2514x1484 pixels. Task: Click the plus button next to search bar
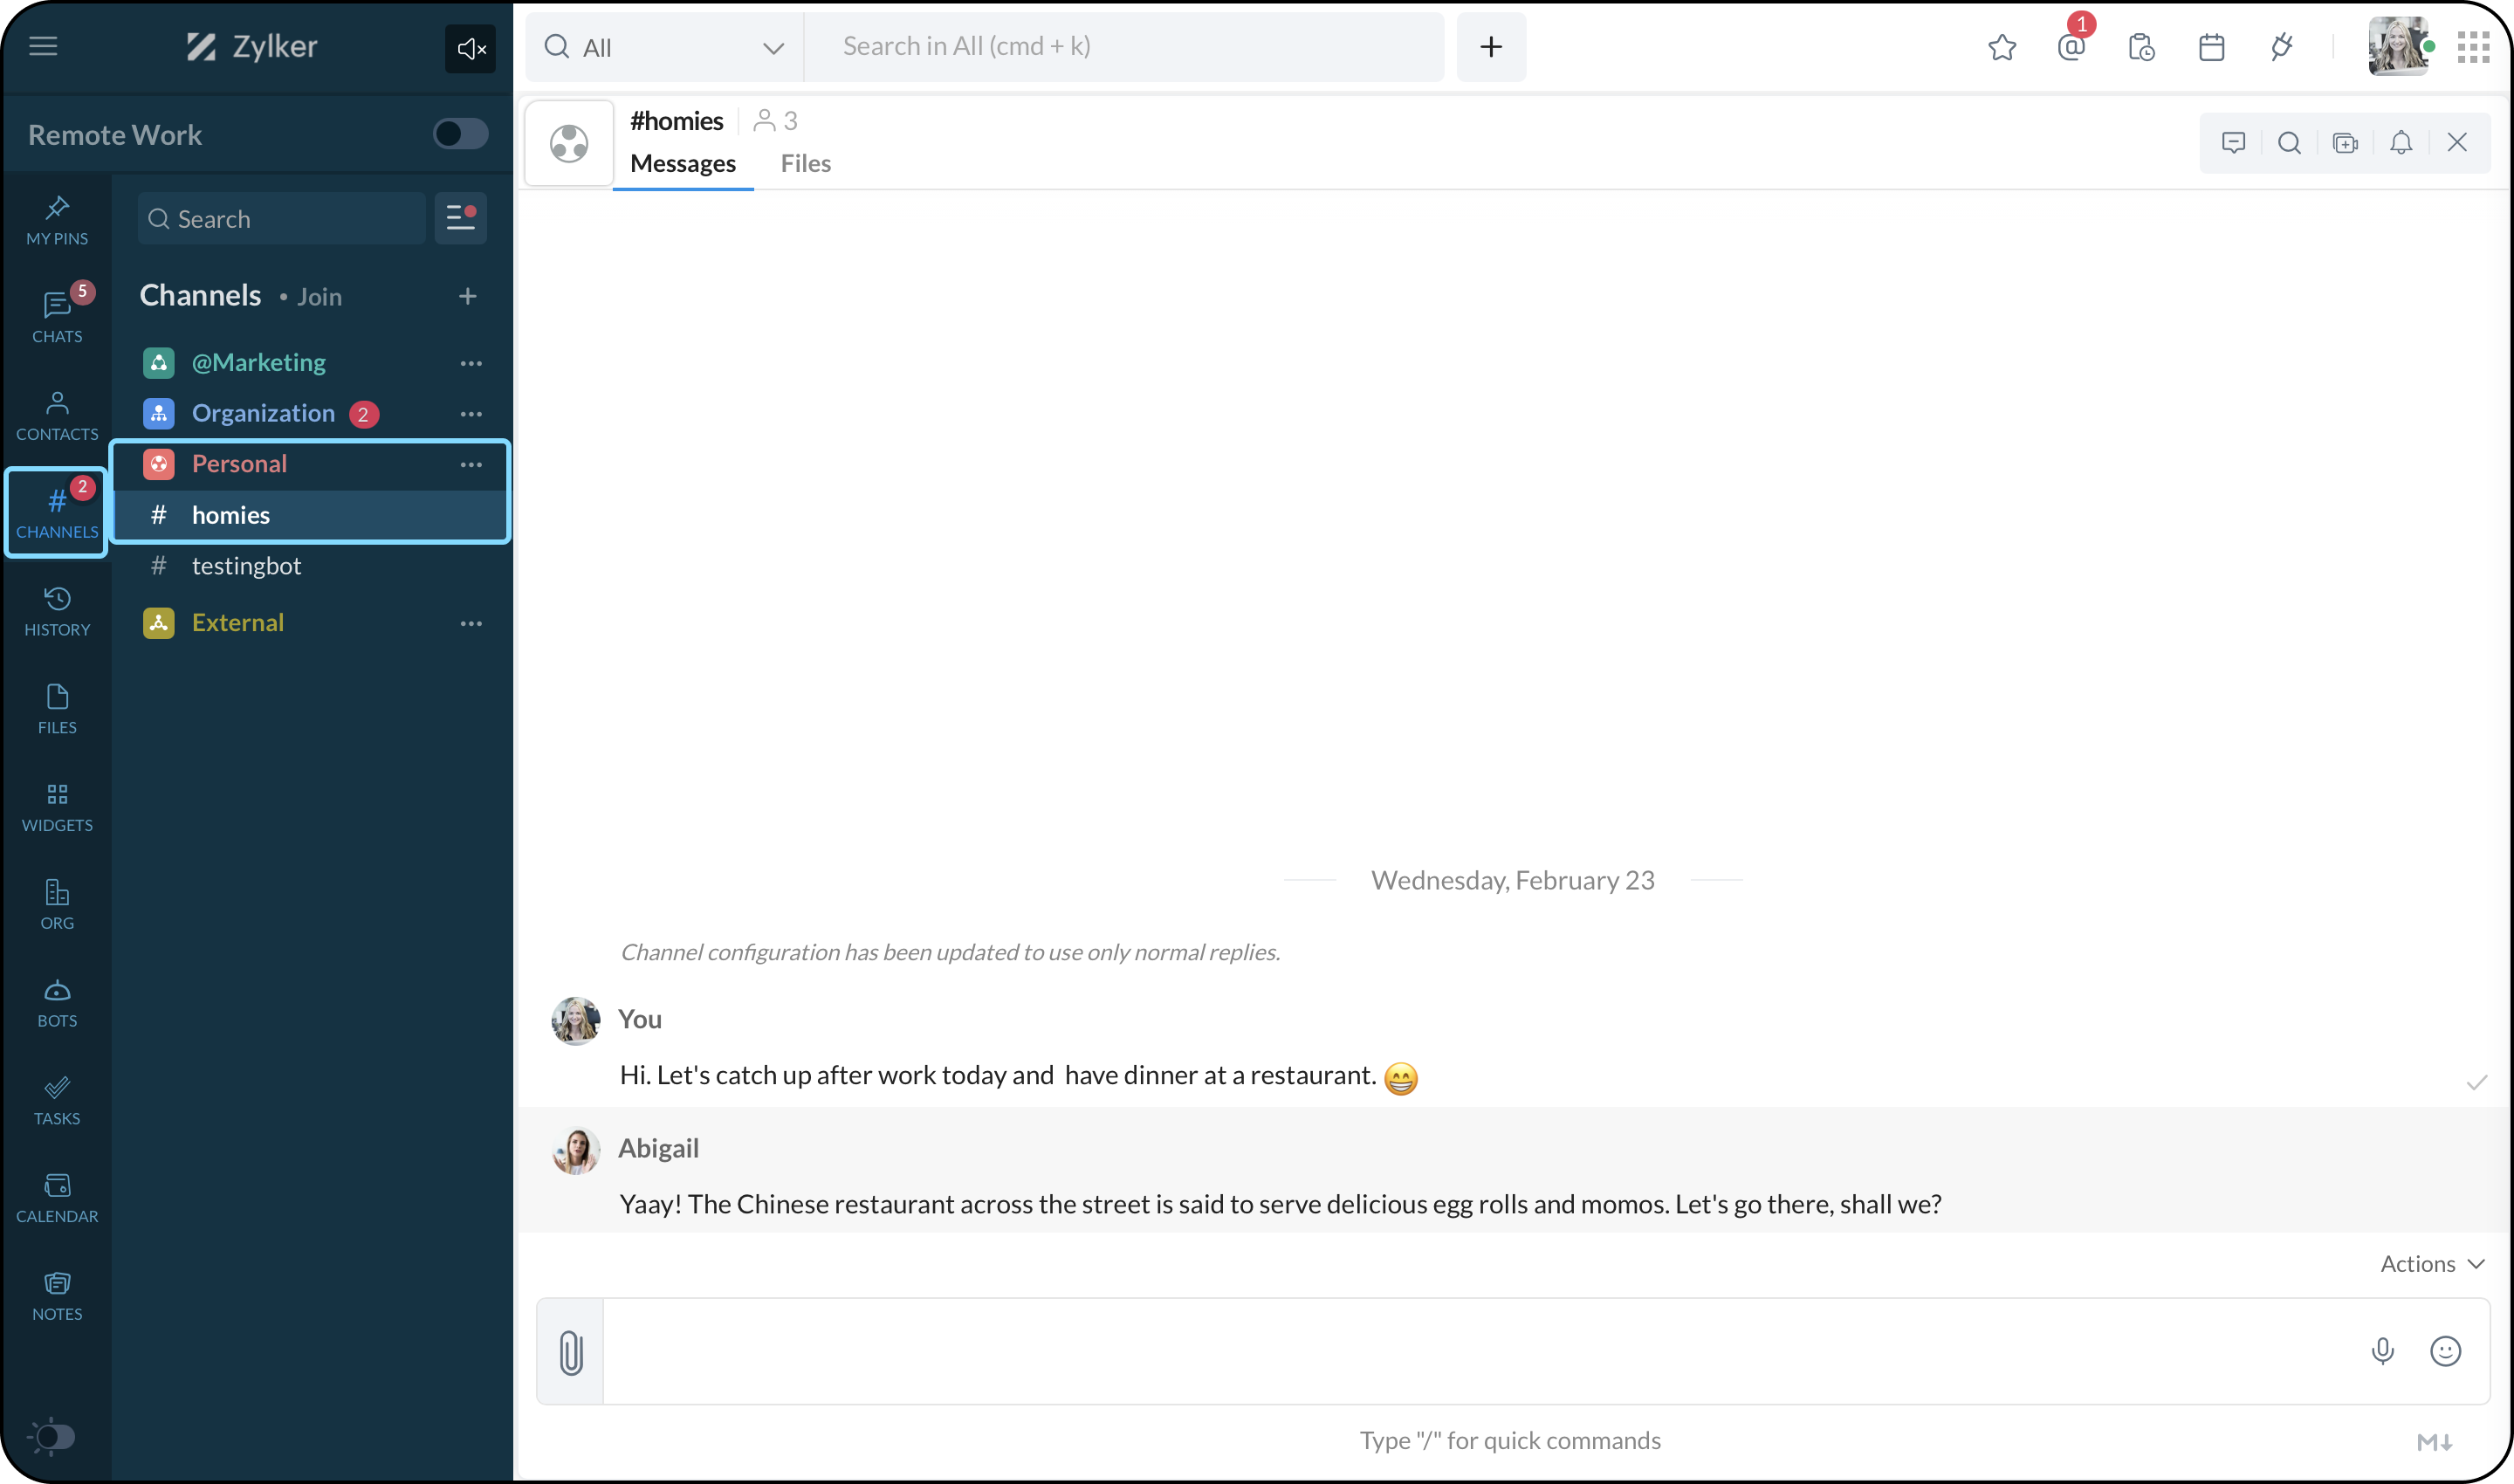click(1490, 47)
